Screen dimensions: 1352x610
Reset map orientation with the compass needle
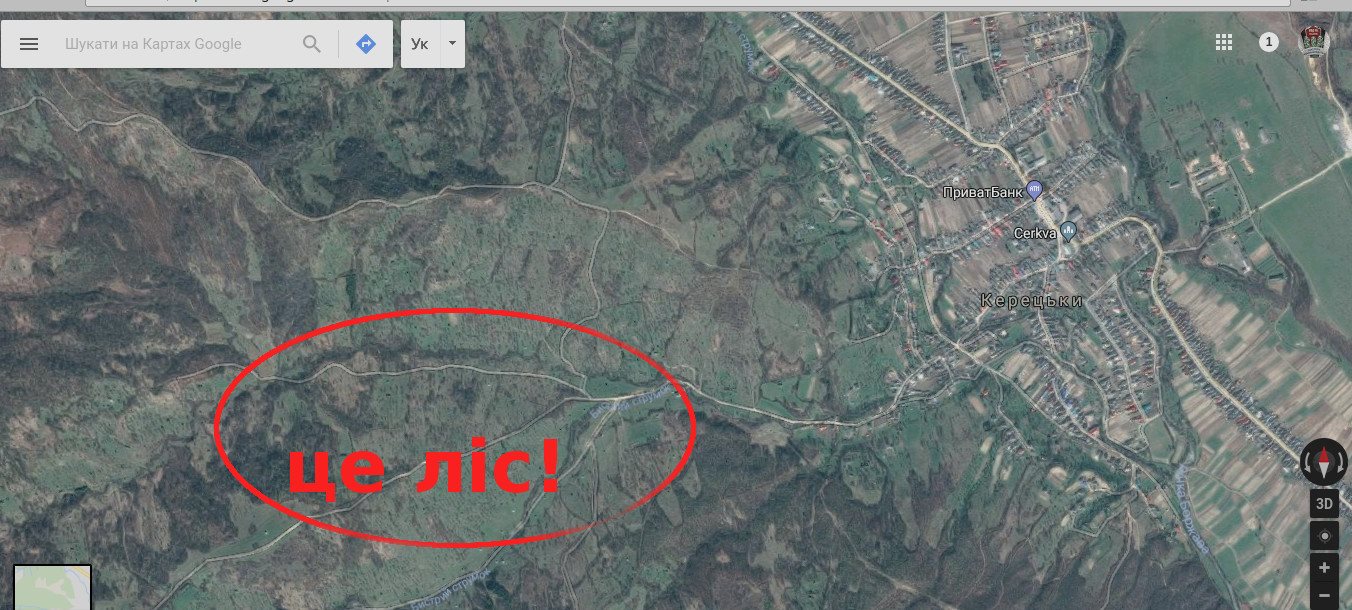click(x=1325, y=462)
